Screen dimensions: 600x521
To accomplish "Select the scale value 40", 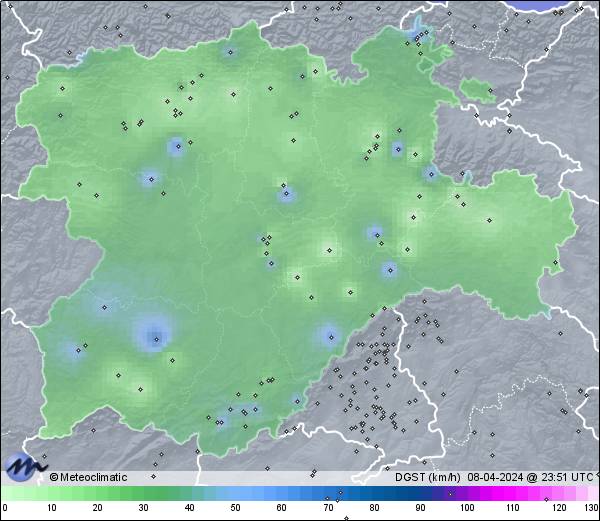I will [x=189, y=508].
